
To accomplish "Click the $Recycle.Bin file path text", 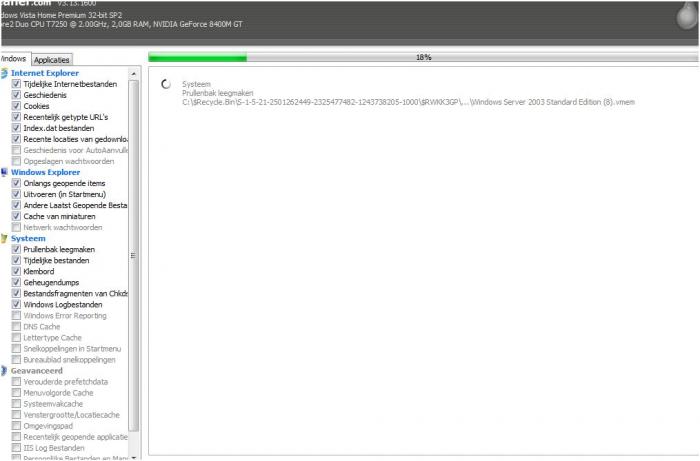I will coord(408,102).
